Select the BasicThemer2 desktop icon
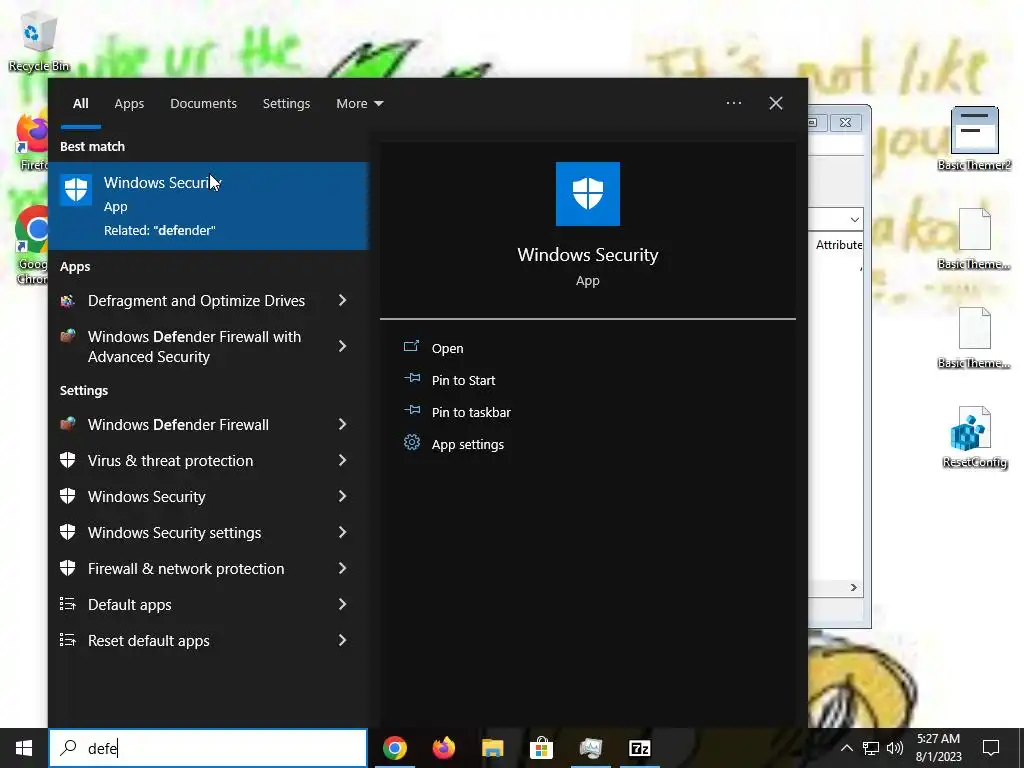This screenshot has height=768, width=1024. click(x=974, y=138)
